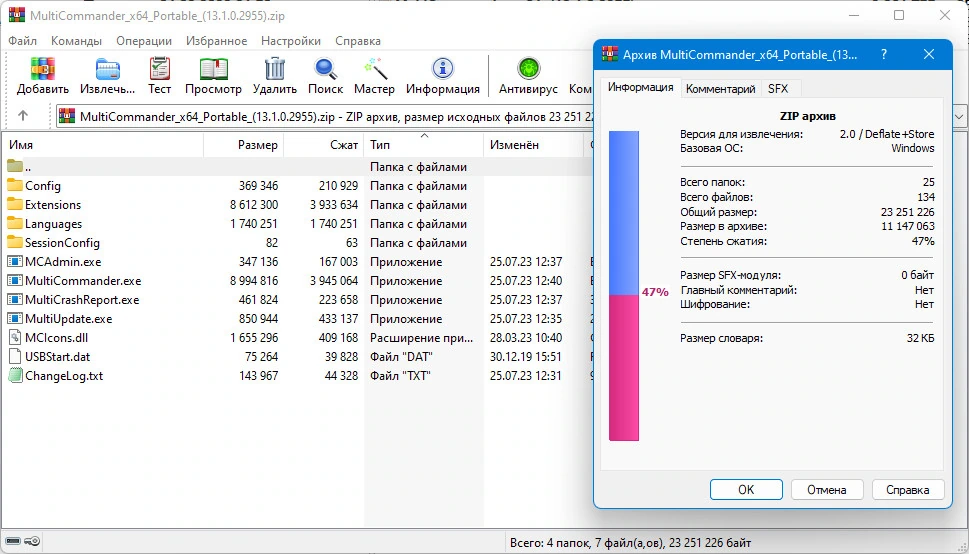Click the parent folder ".." icon
Image resolution: width=969 pixels, height=554 pixels.
(x=15, y=166)
